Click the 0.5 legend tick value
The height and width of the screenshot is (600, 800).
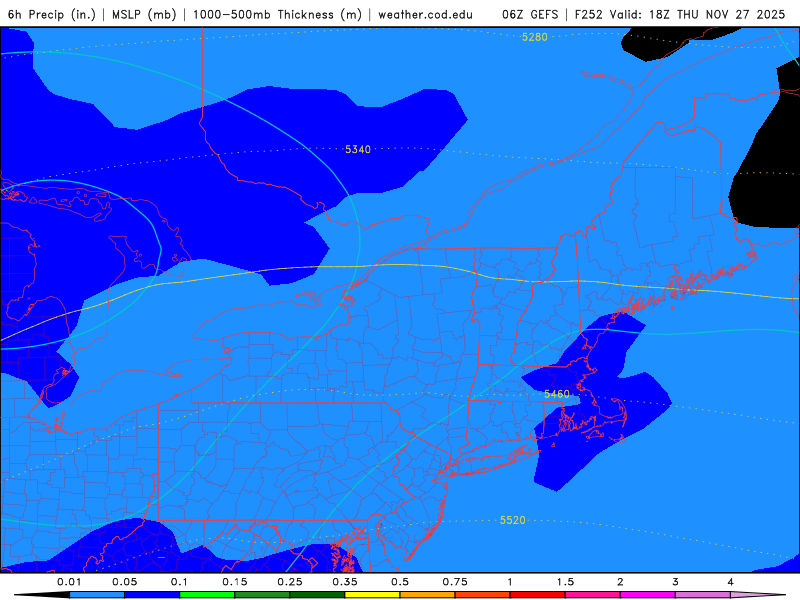pyautogui.click(x=400, y=582)
